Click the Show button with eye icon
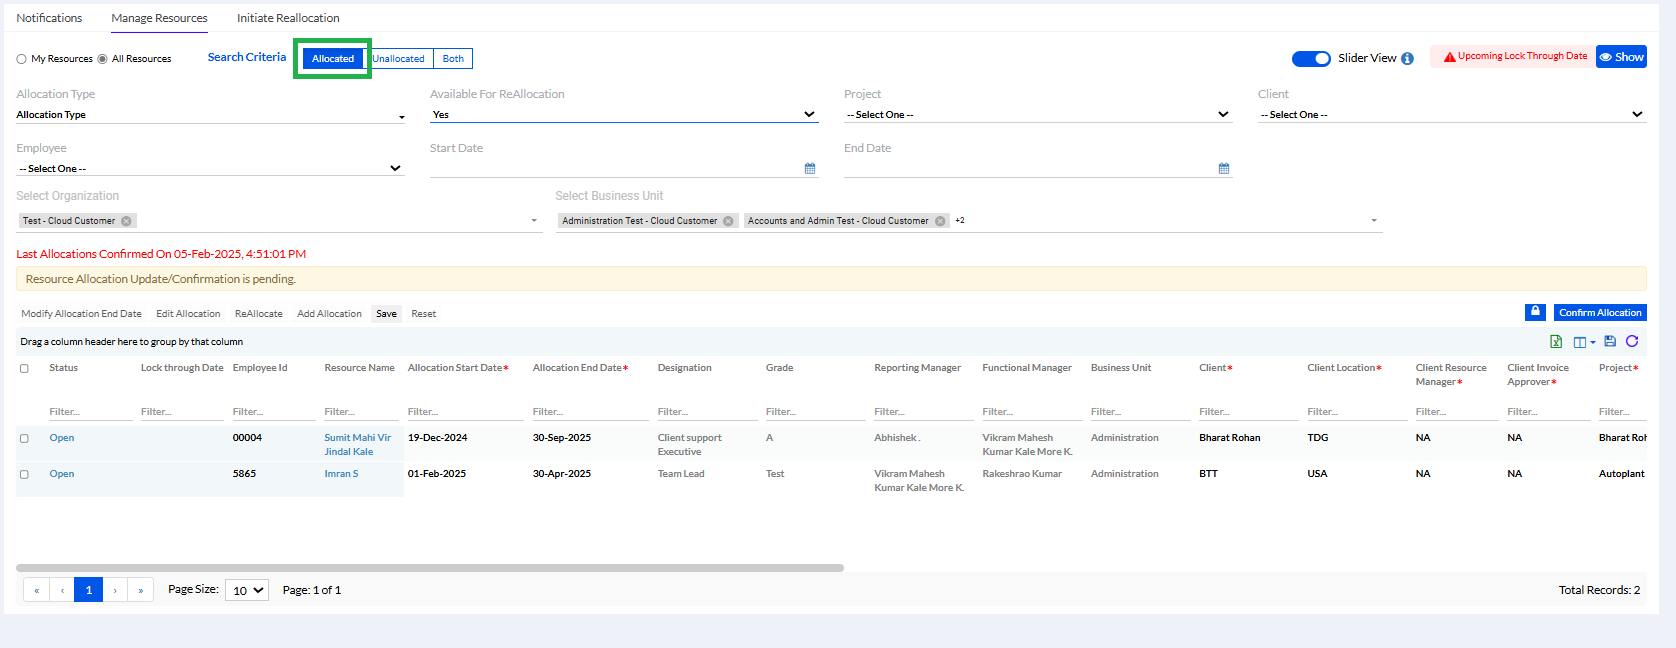Screen dimensions: 1676x648 click(x=1621, y=57)
